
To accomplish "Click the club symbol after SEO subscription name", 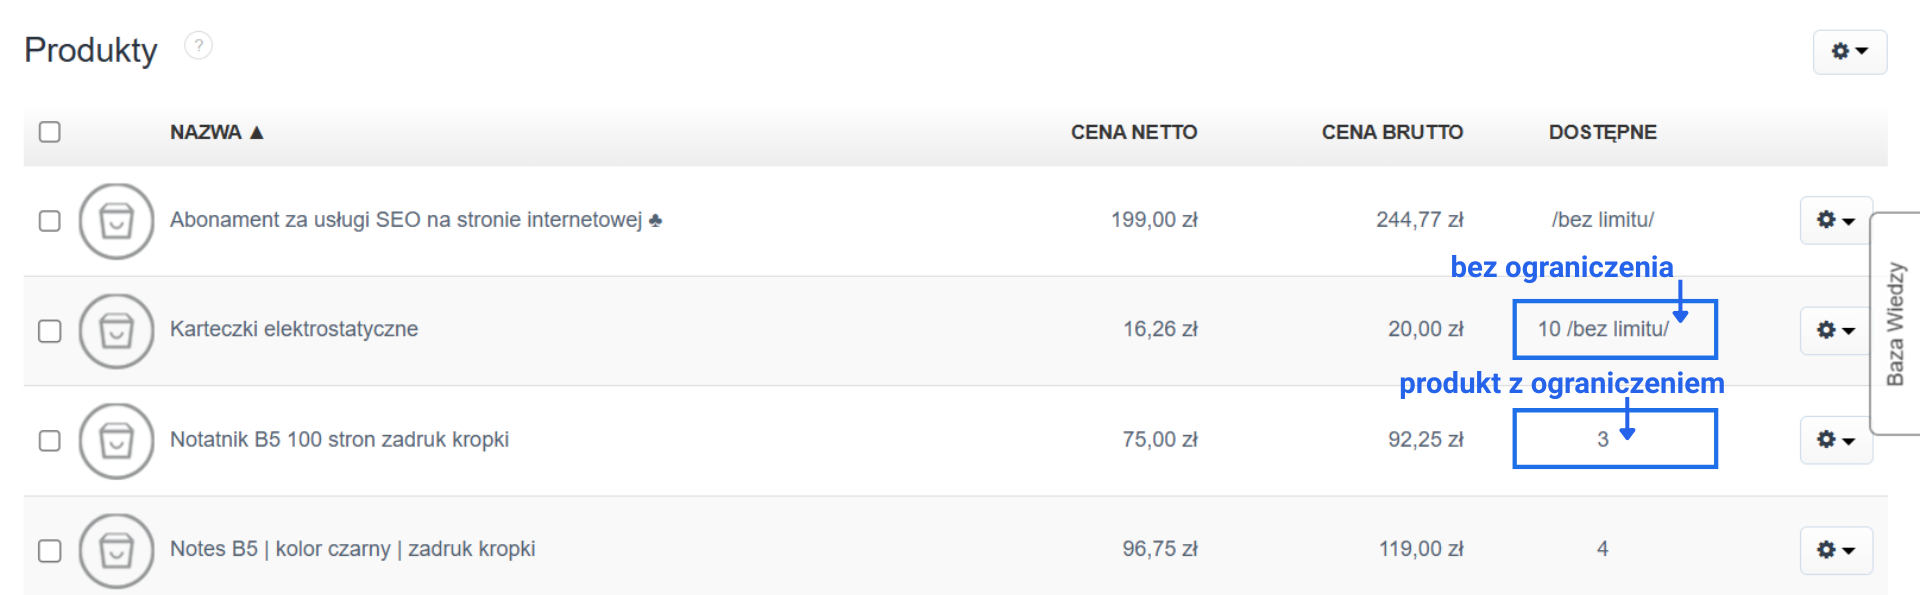I will click(655, 220).
